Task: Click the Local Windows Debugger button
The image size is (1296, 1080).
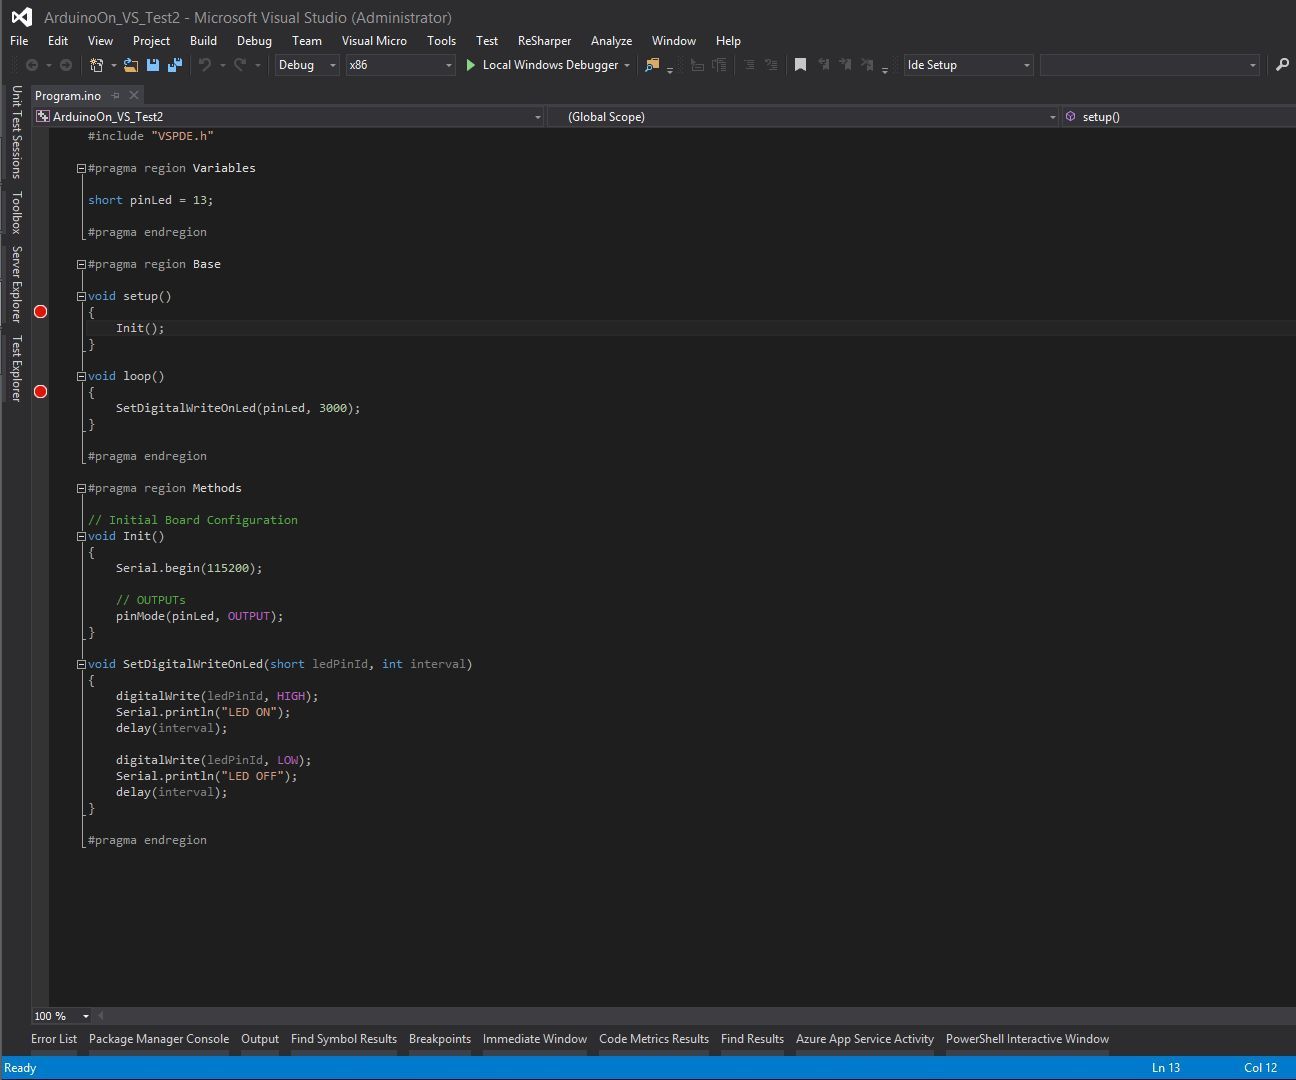Action: (x=541, y=65)
